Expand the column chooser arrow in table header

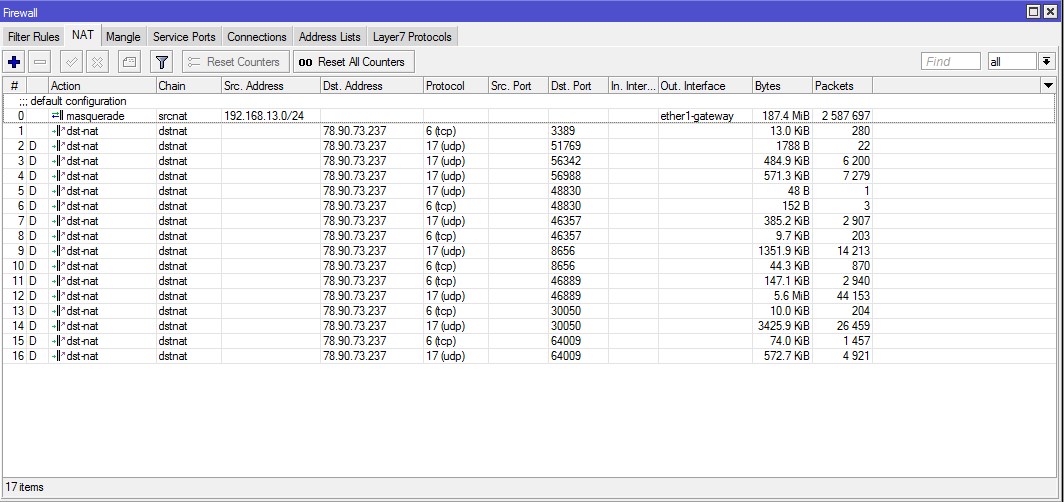coord(1047,86)
